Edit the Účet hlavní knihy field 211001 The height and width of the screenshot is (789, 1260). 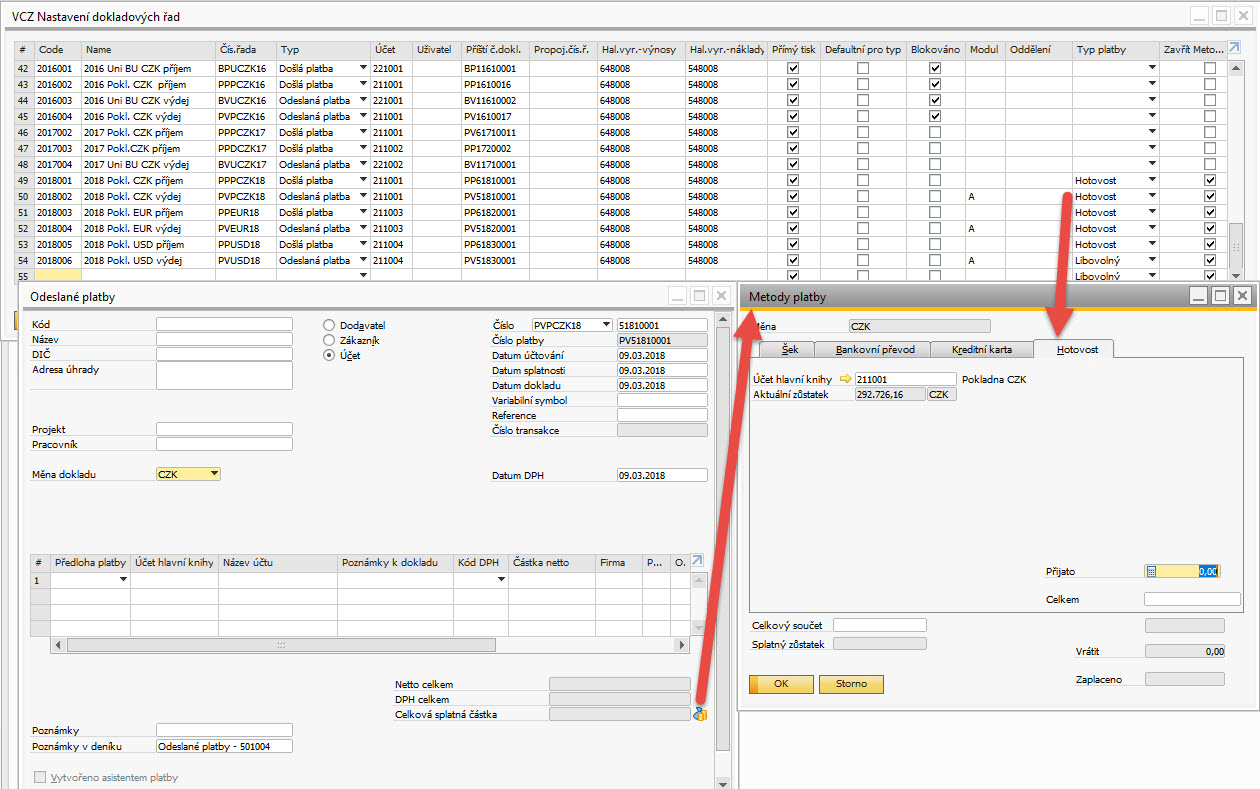point(905,379)
